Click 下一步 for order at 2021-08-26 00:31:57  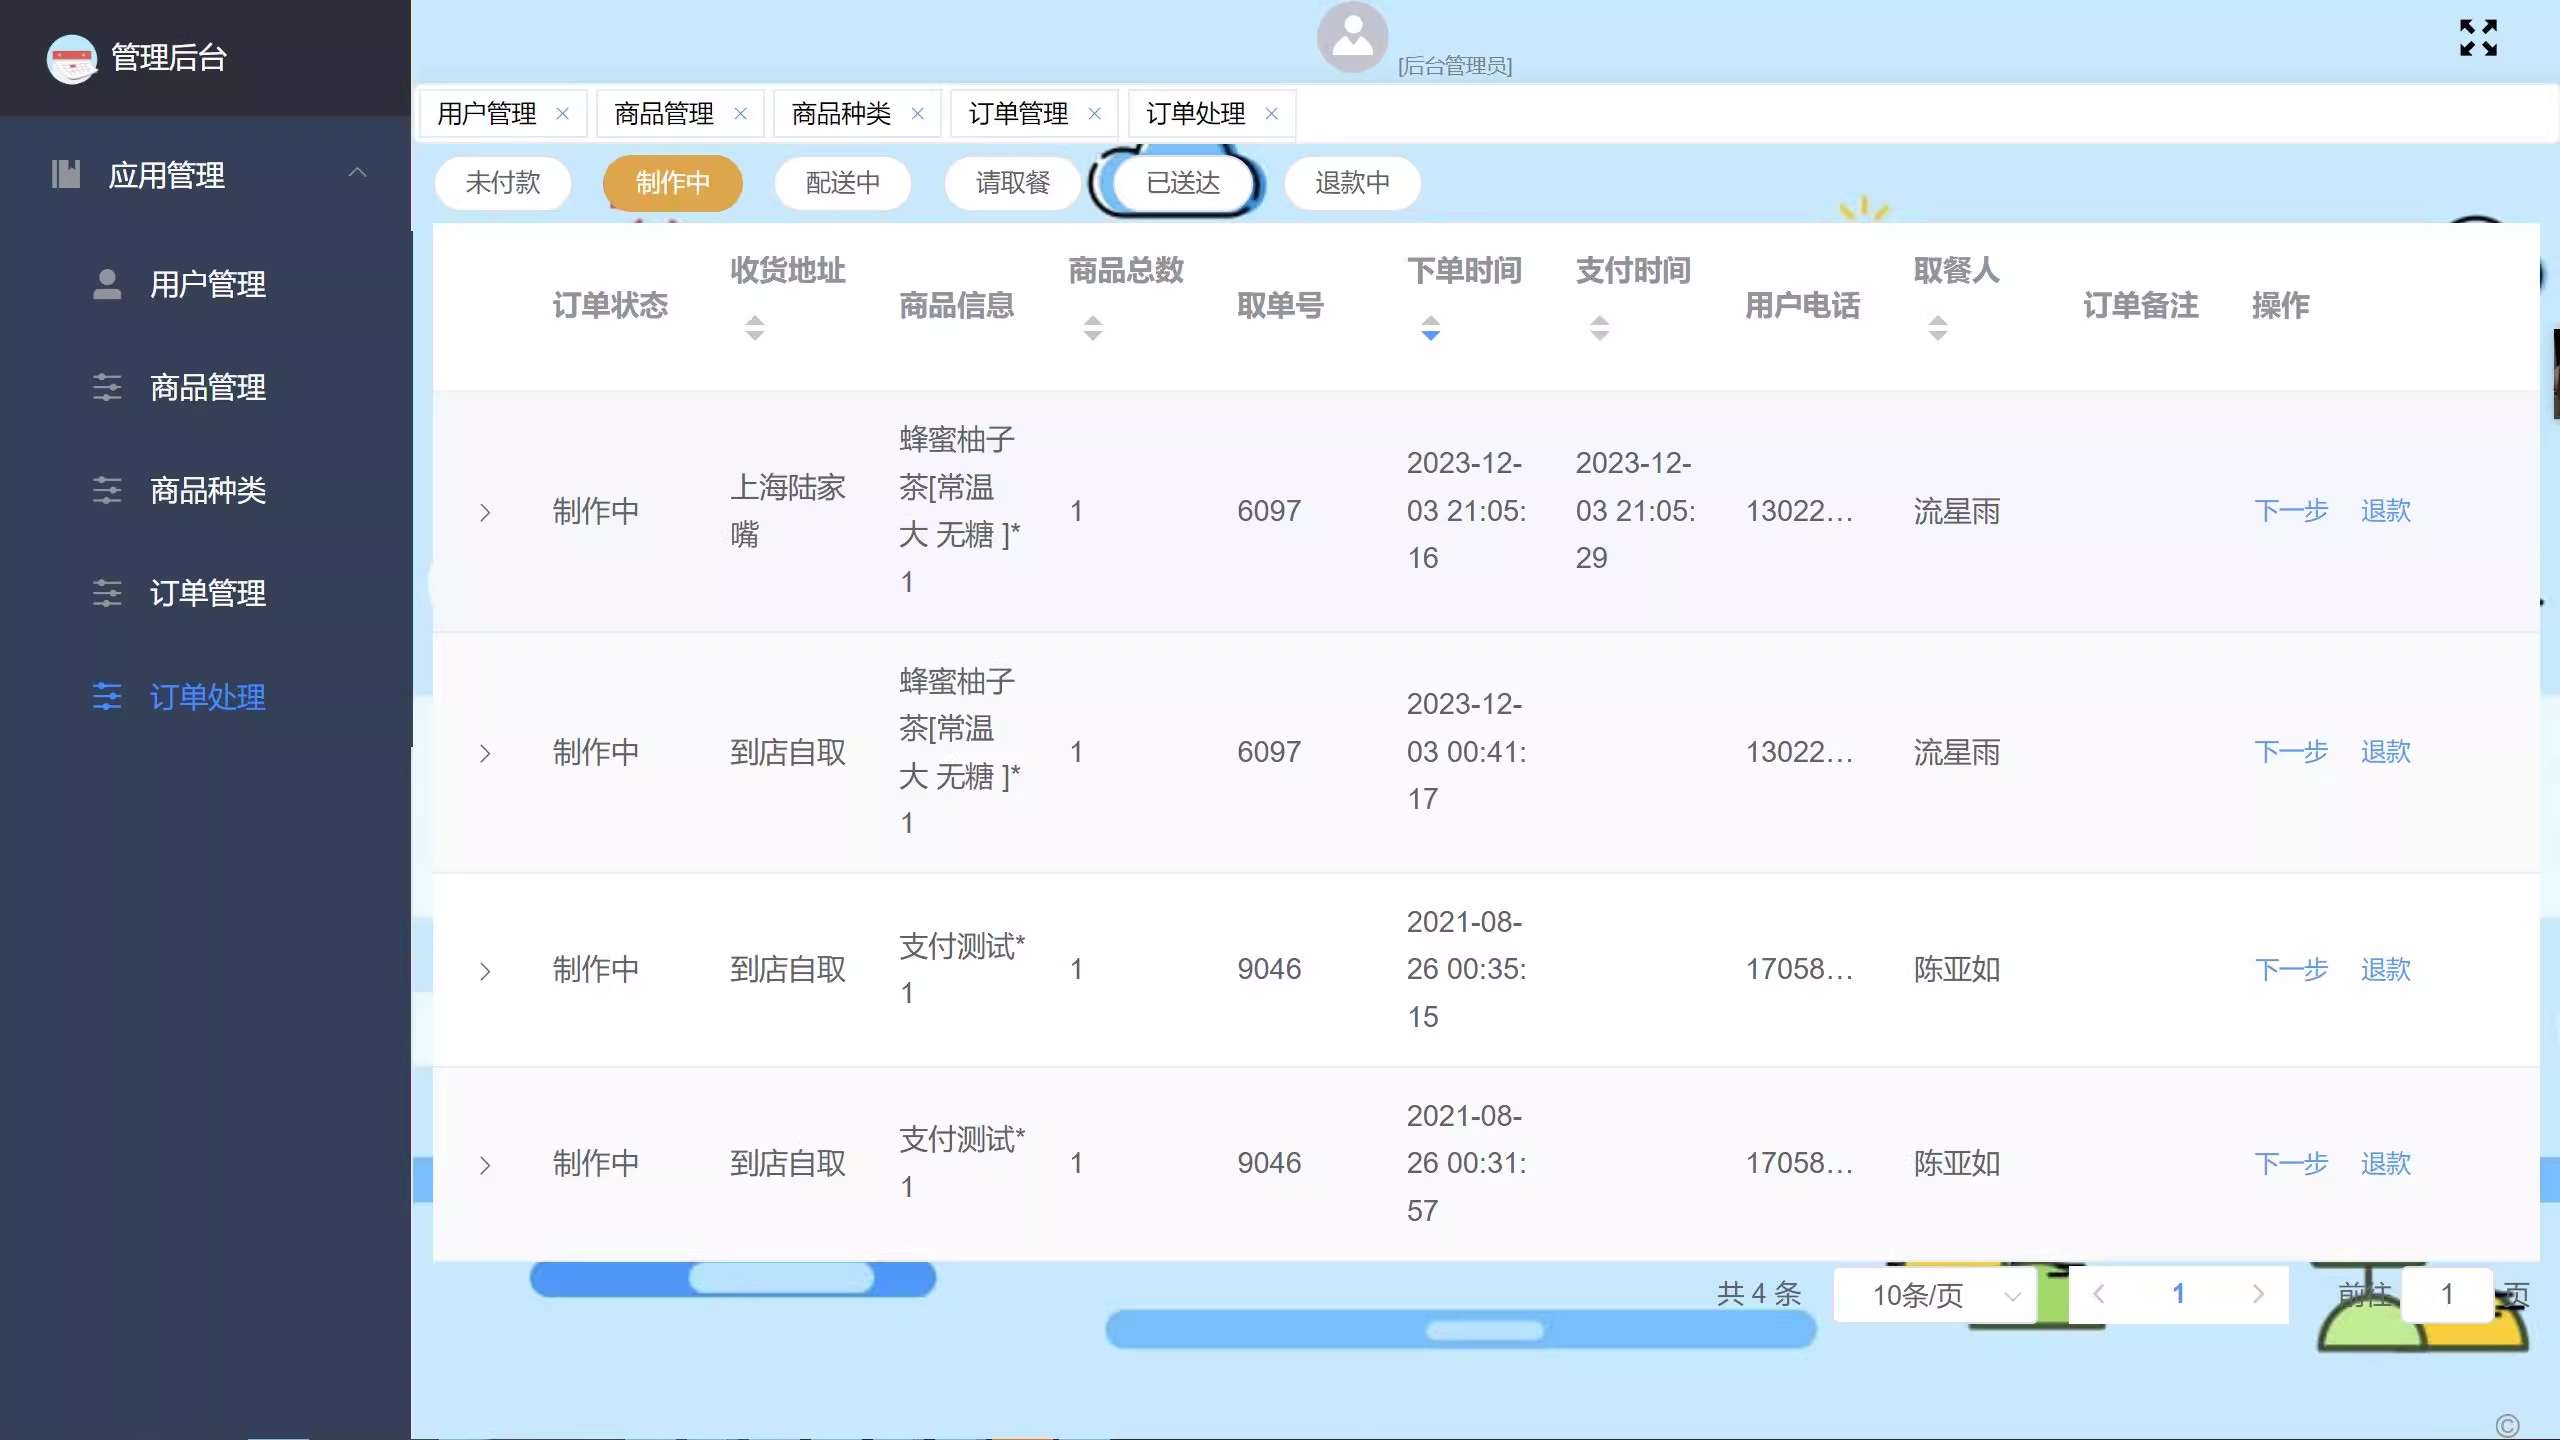(2291, 1164)
